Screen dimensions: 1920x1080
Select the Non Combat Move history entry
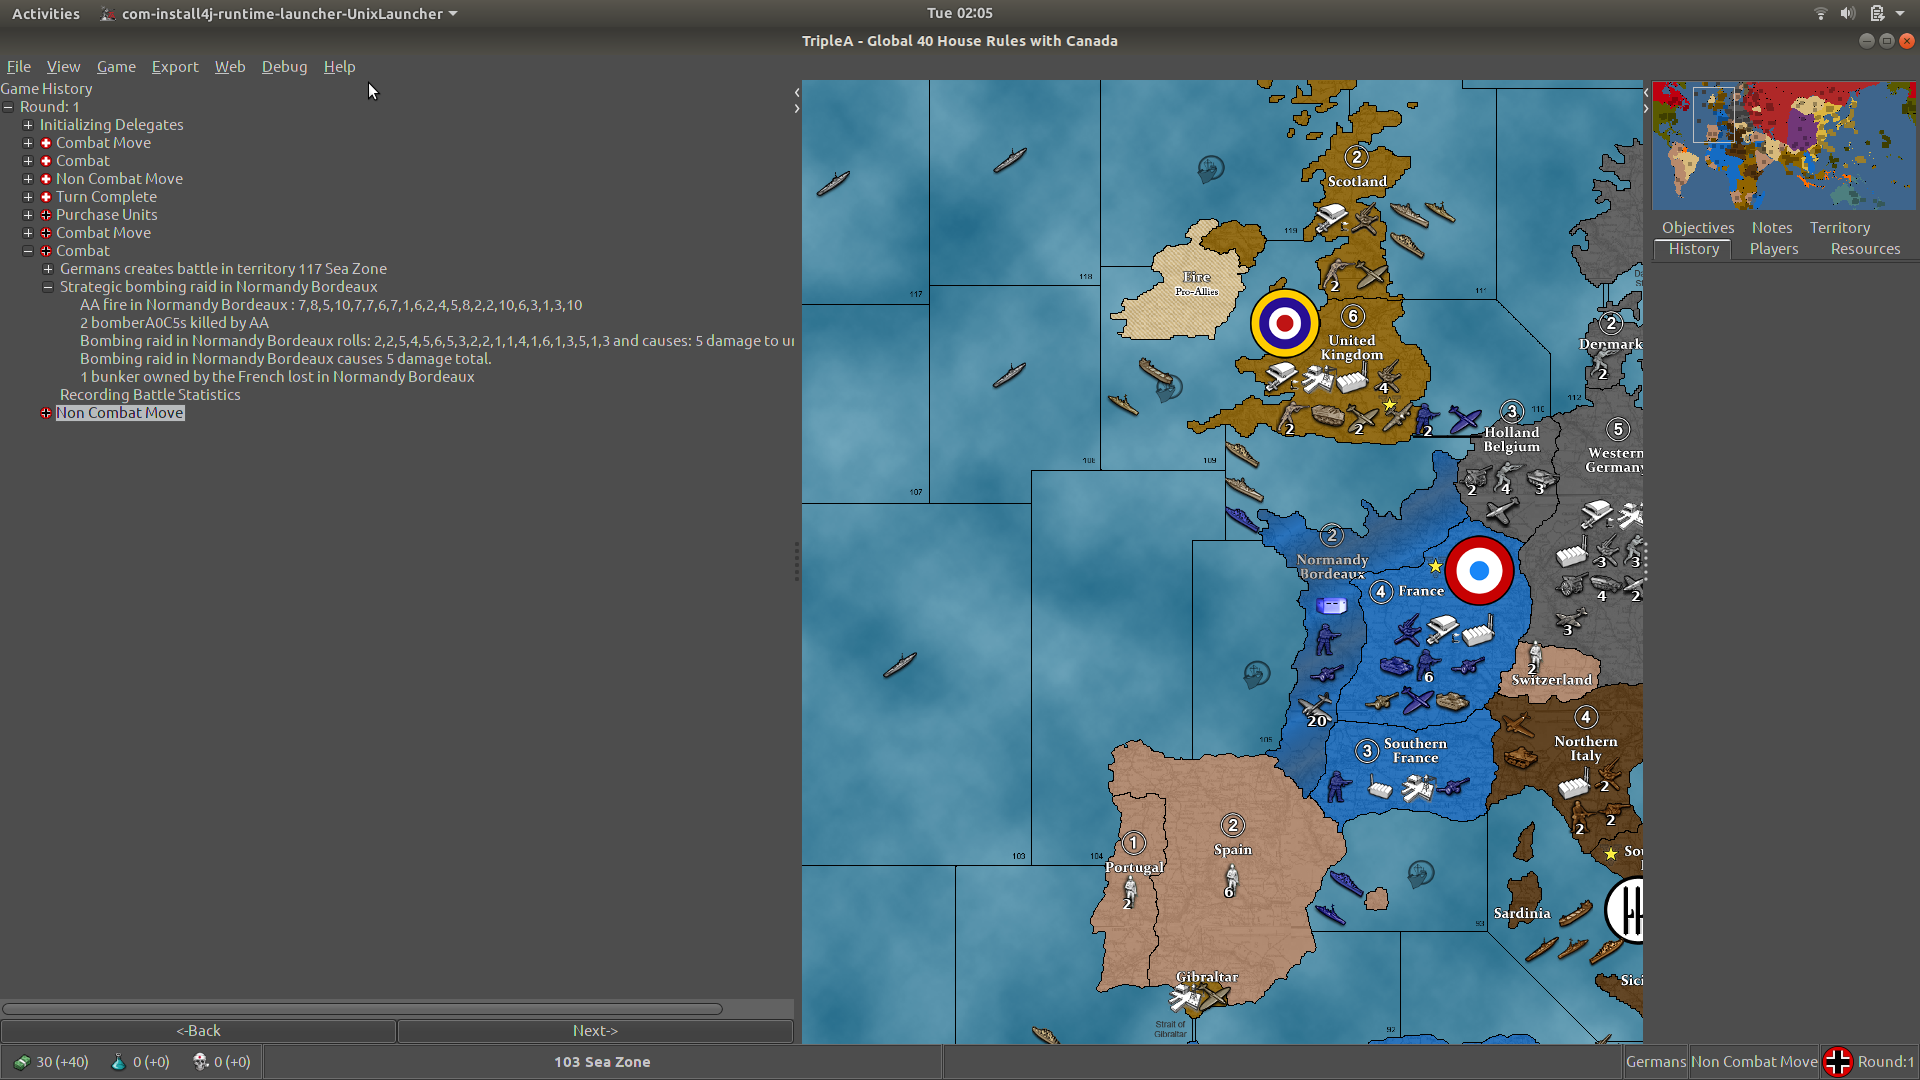pos(120,413)
